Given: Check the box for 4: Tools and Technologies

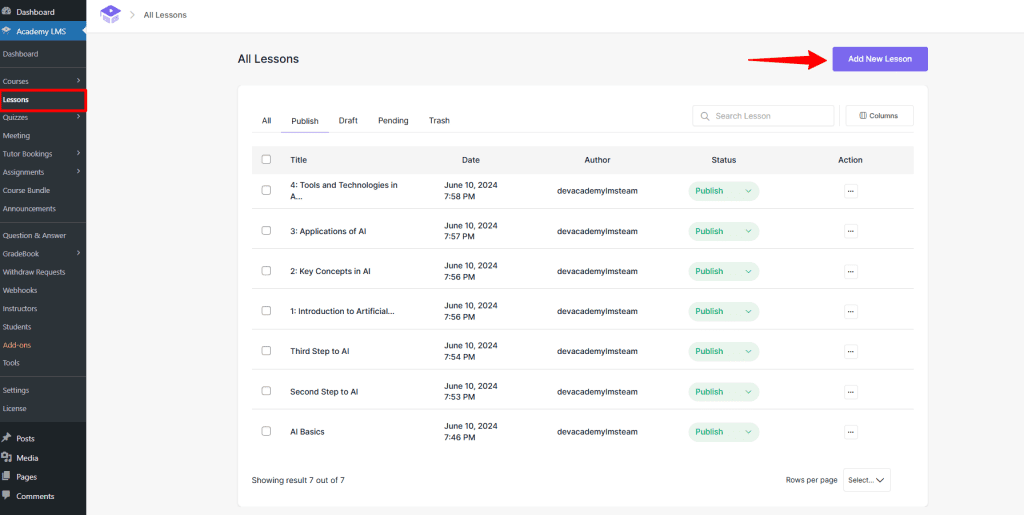Looking at the screenshot, I should pyautogui.click(x=266, y=190).
